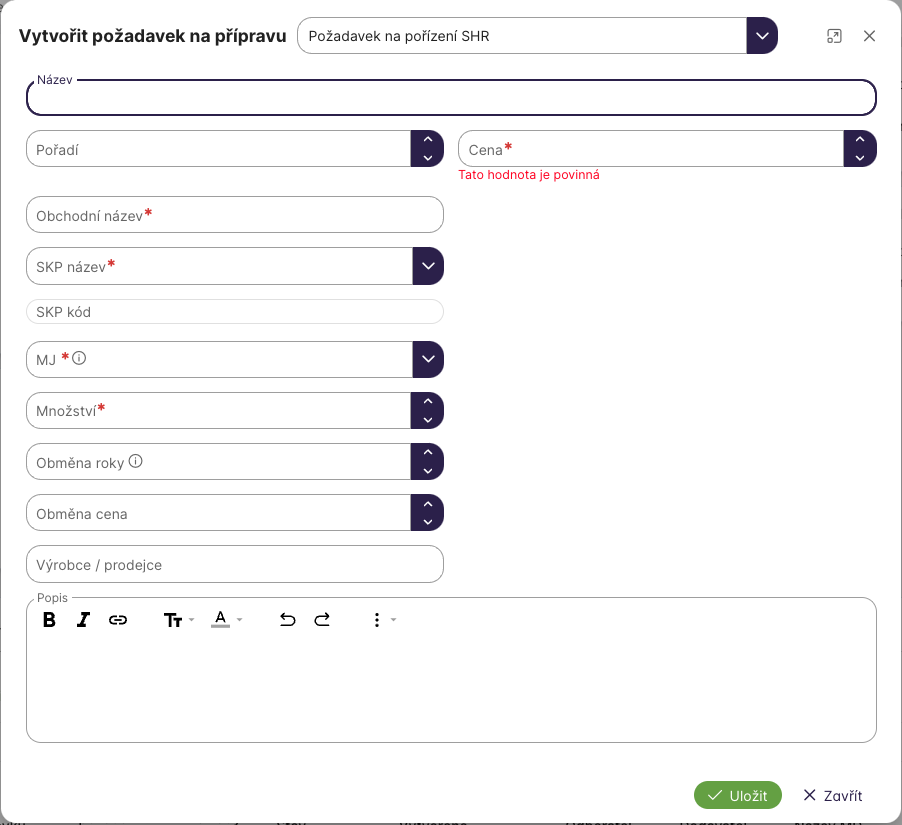This screenshot has height=825, width=902.
Task: Focus the Obchodní název input field
Action: point(234,215)
